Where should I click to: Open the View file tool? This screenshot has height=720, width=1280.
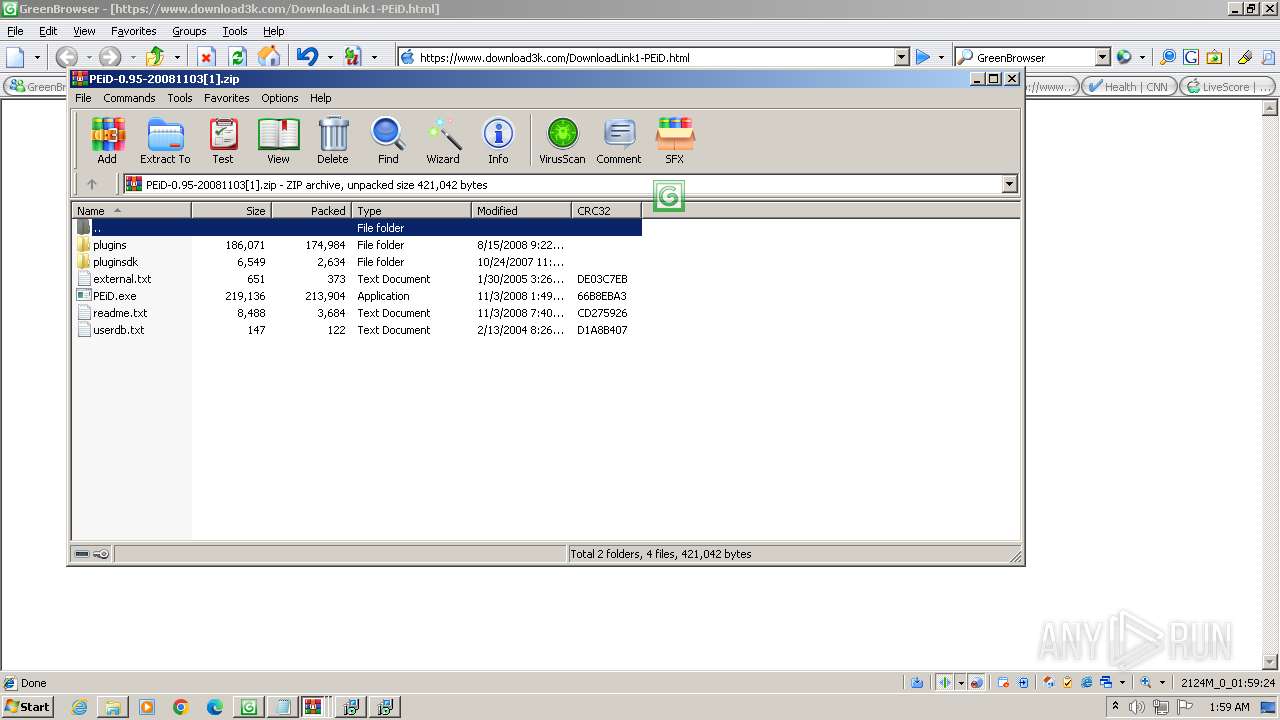pos(278,140)
